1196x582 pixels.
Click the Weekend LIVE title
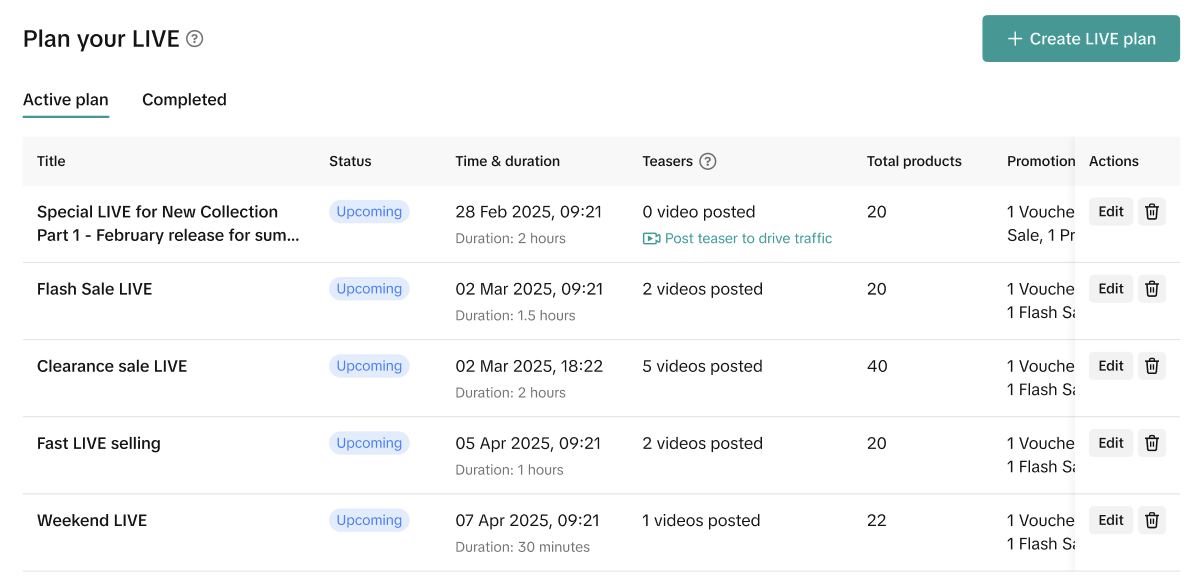click(x=92, y=521)
